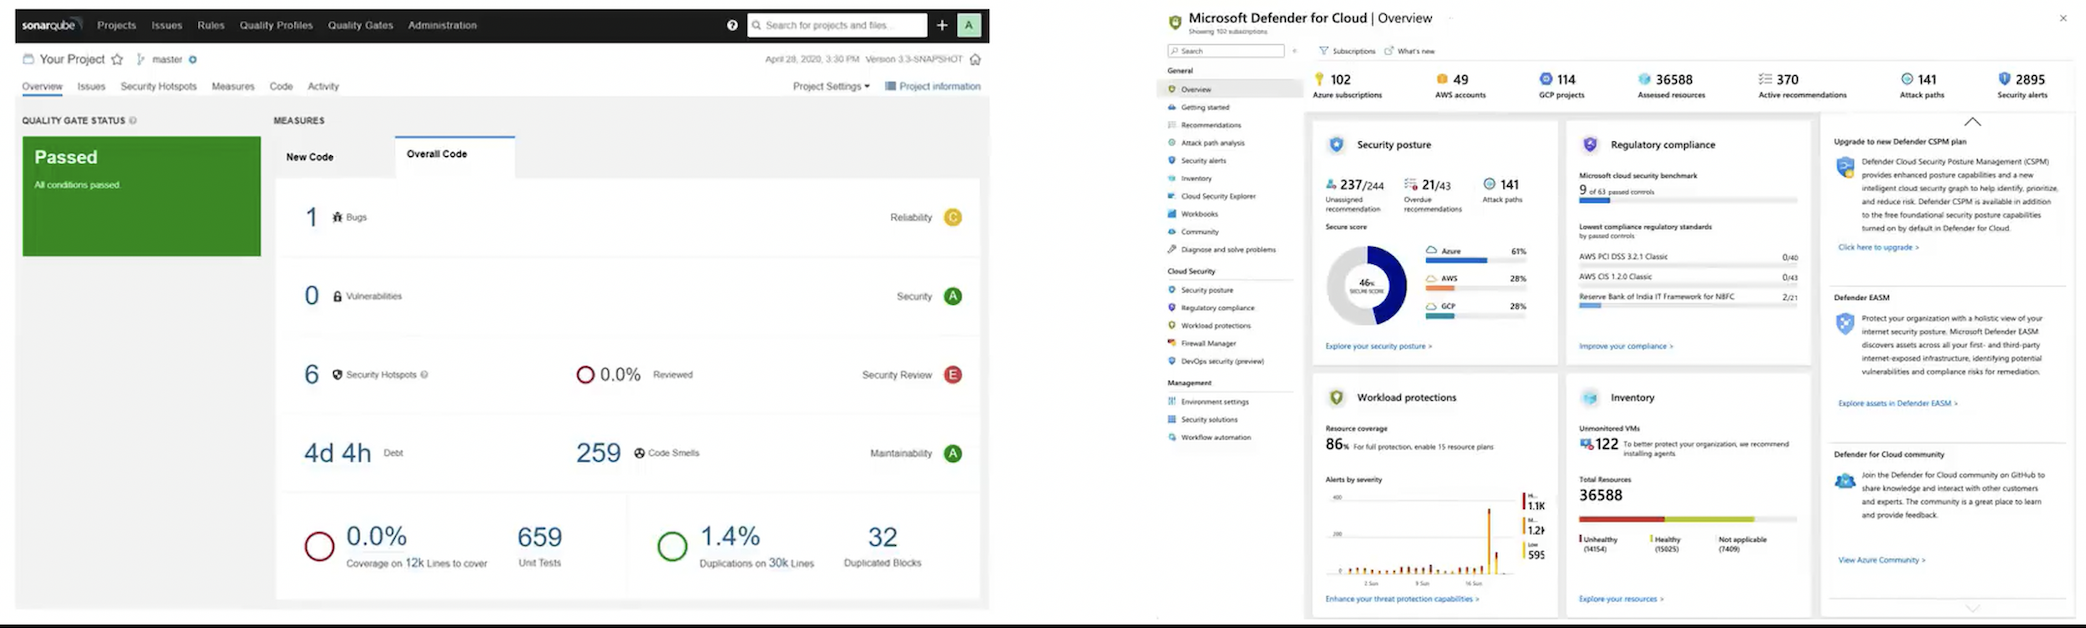The width and height of the screenshot is (2086, 628).
Task: Click the Project information link
Action: (939, 87)
